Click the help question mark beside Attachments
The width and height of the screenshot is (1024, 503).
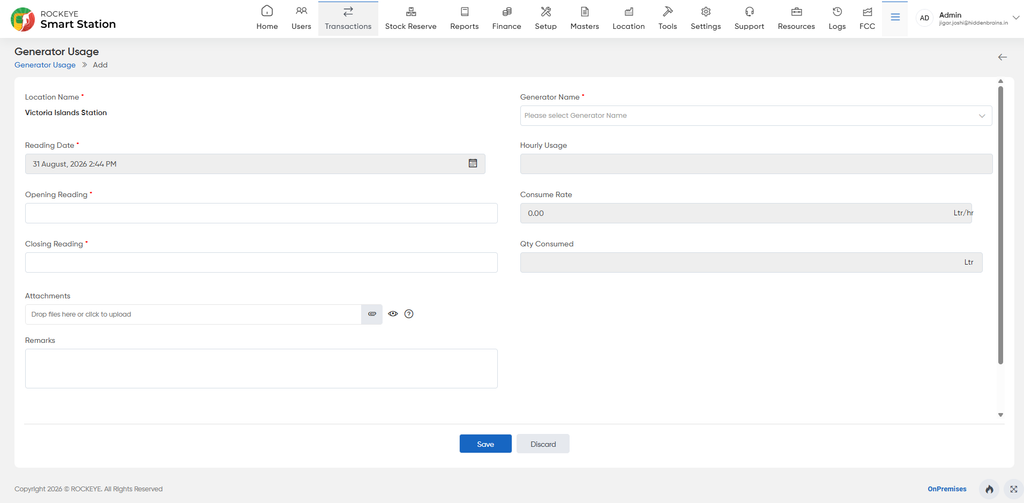[409, 314]
